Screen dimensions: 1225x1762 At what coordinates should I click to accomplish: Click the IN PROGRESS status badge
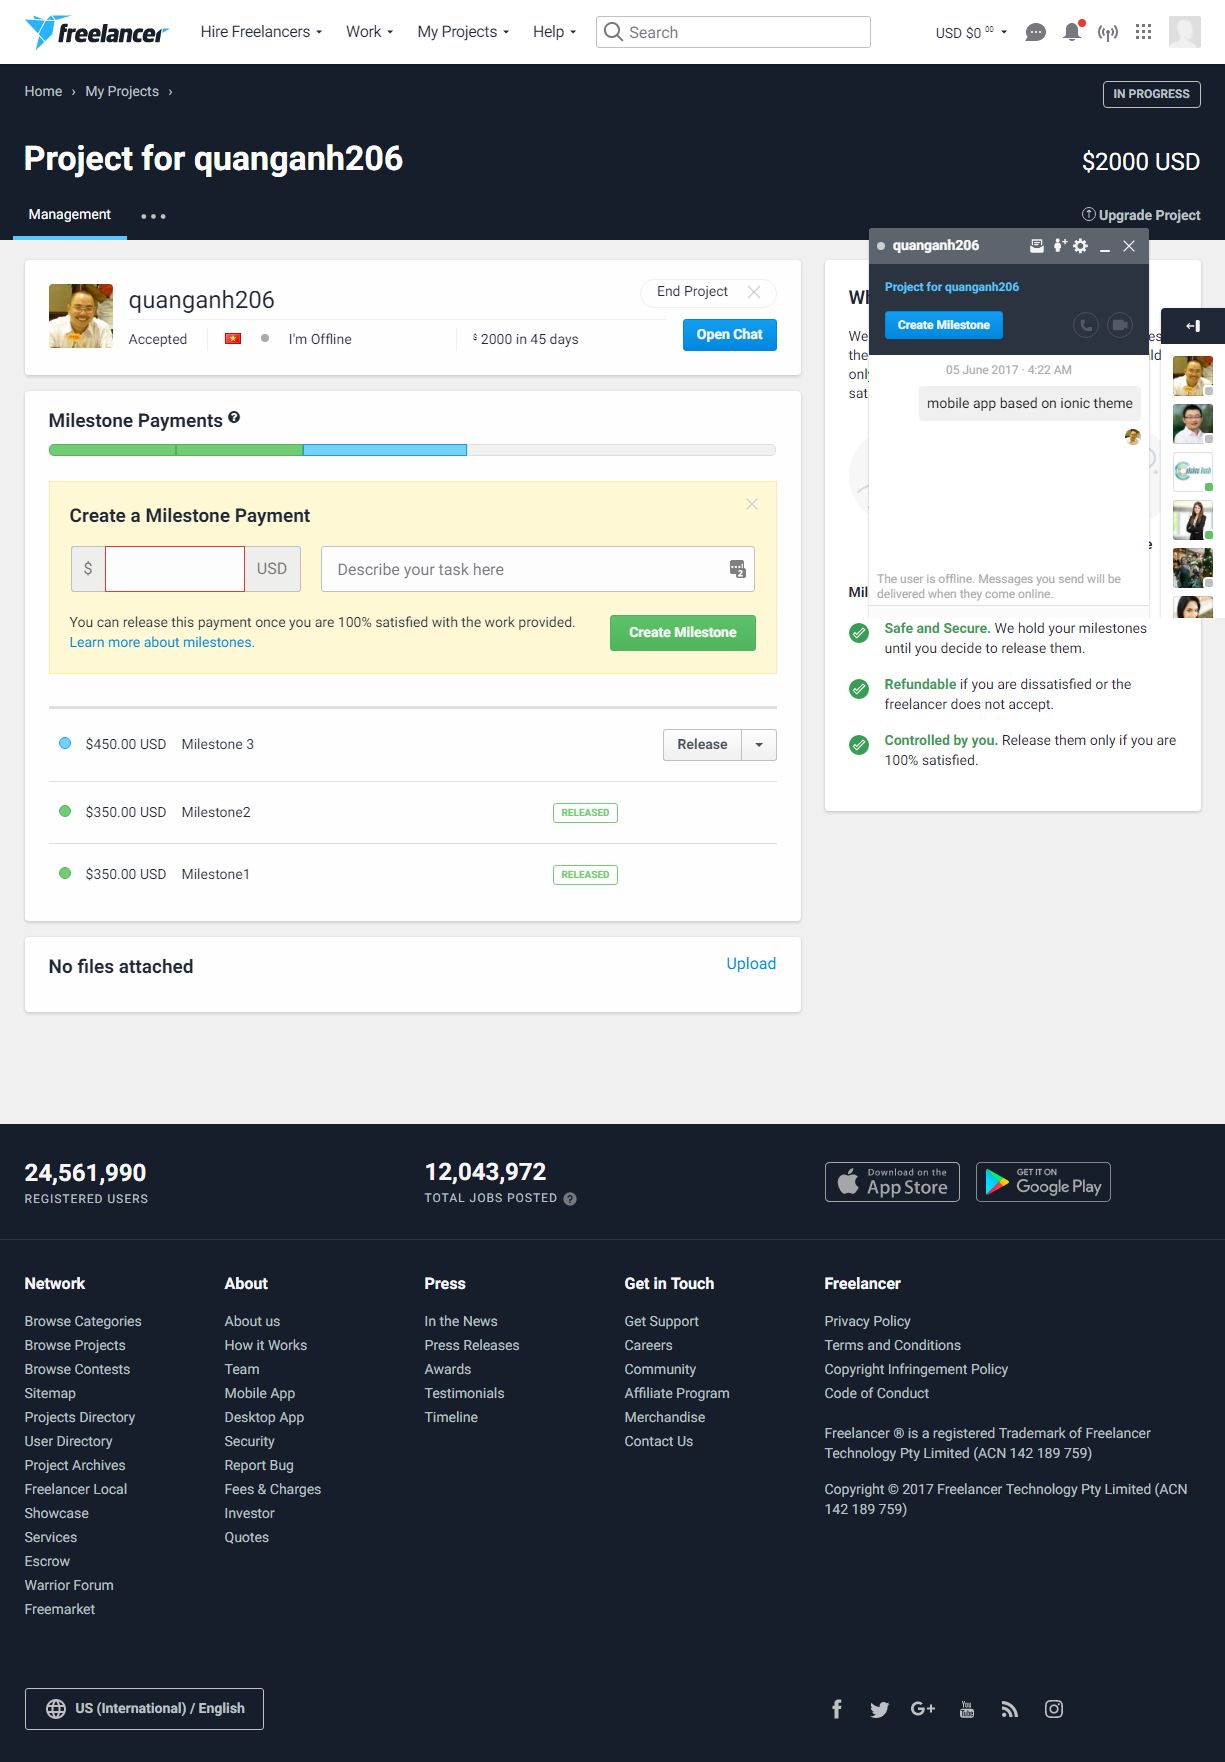point(1151,94)
